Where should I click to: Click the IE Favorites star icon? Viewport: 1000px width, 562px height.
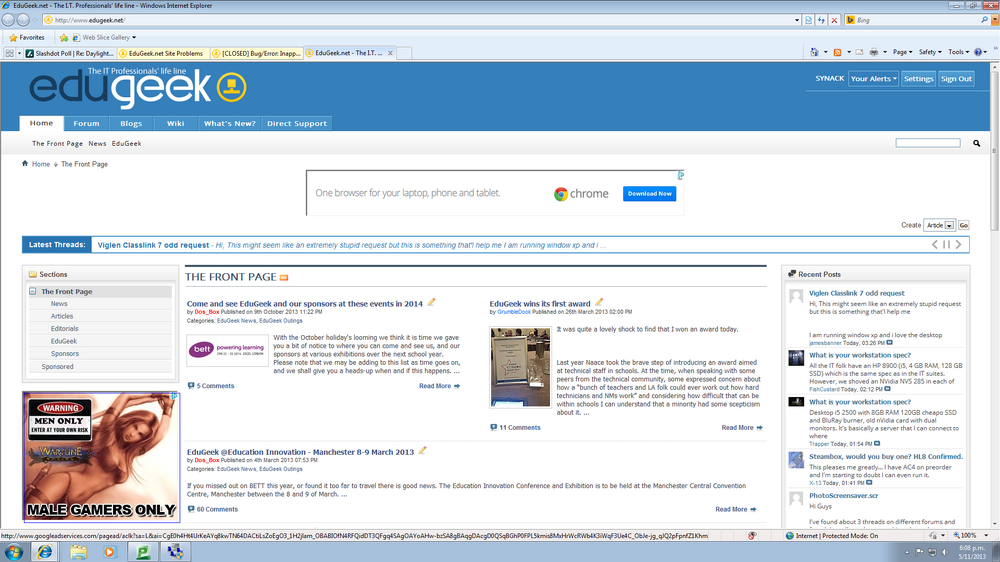point(13,38)
